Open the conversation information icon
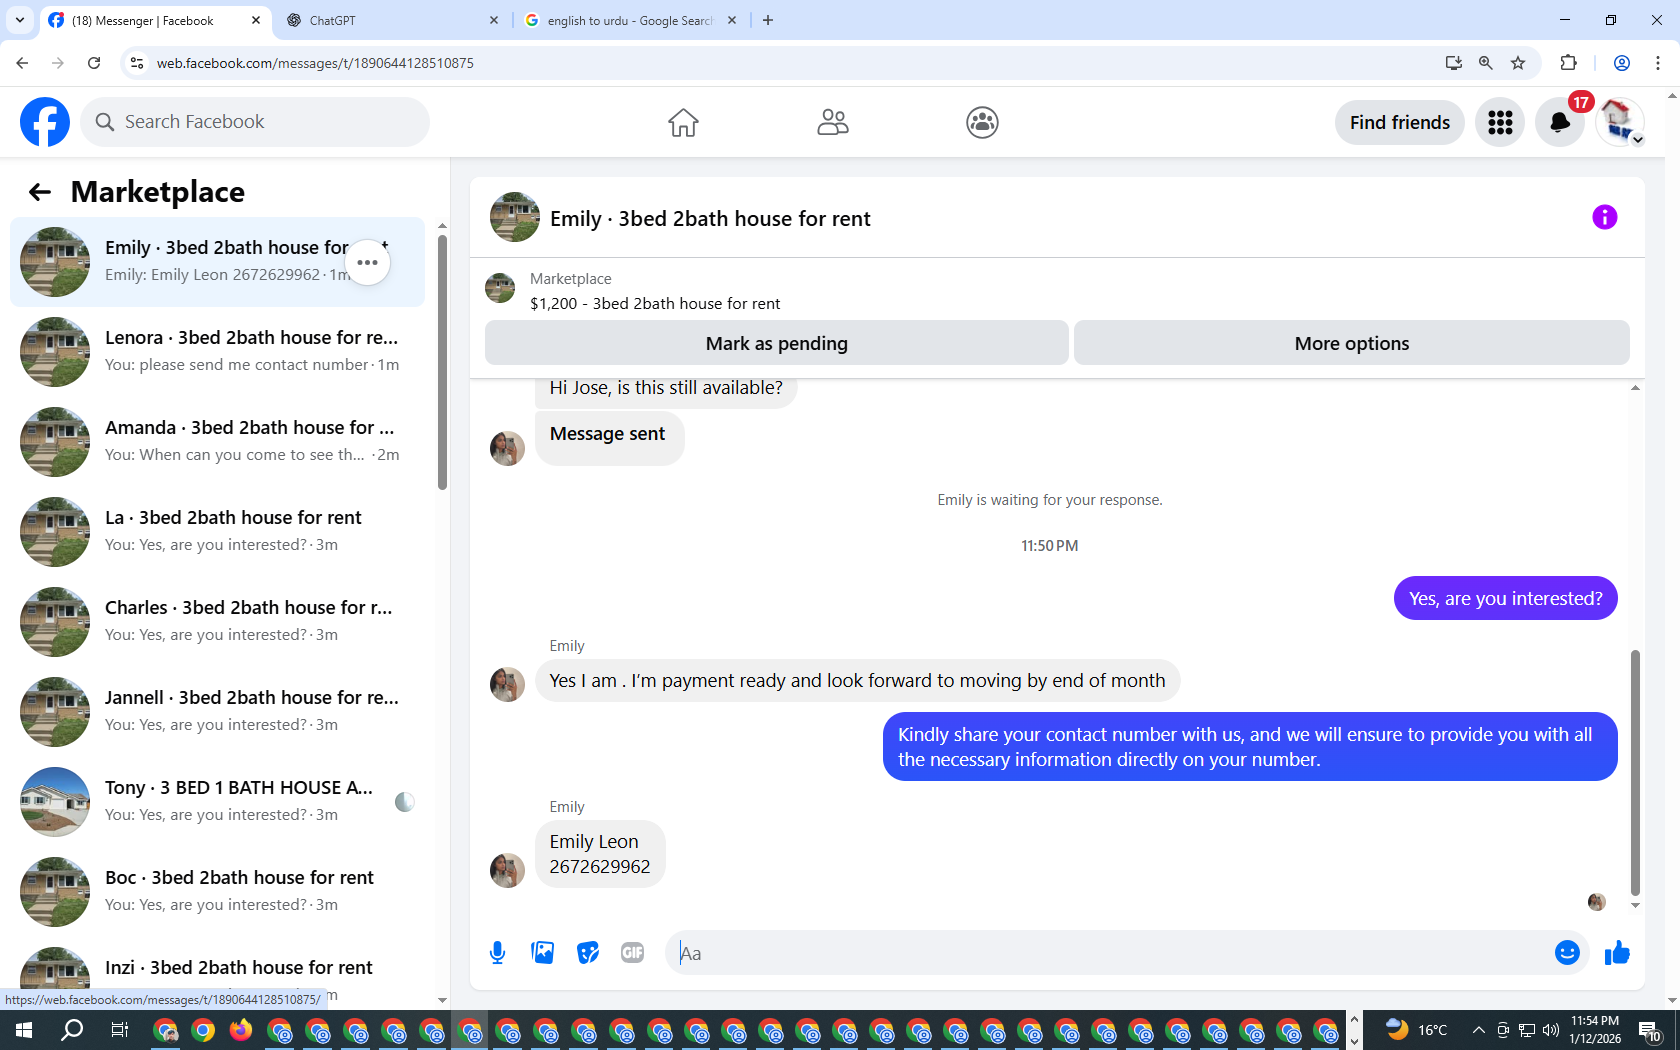The width and height of the screenshot is (1680, 1050). click(1604, 217)
